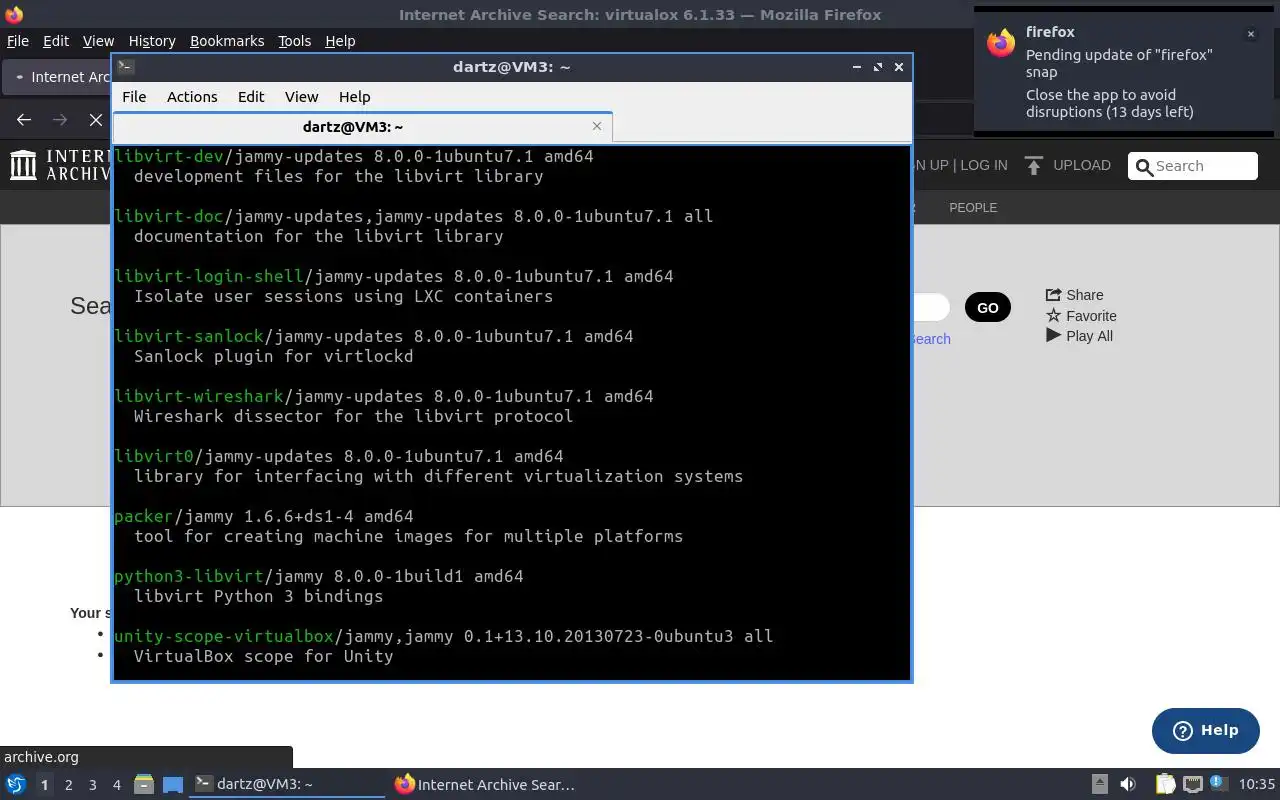Click the unity-scope-virtualbox package name
Image resolution: width=1280 pixels, height=800 pixels.
[x=224, y=636]
